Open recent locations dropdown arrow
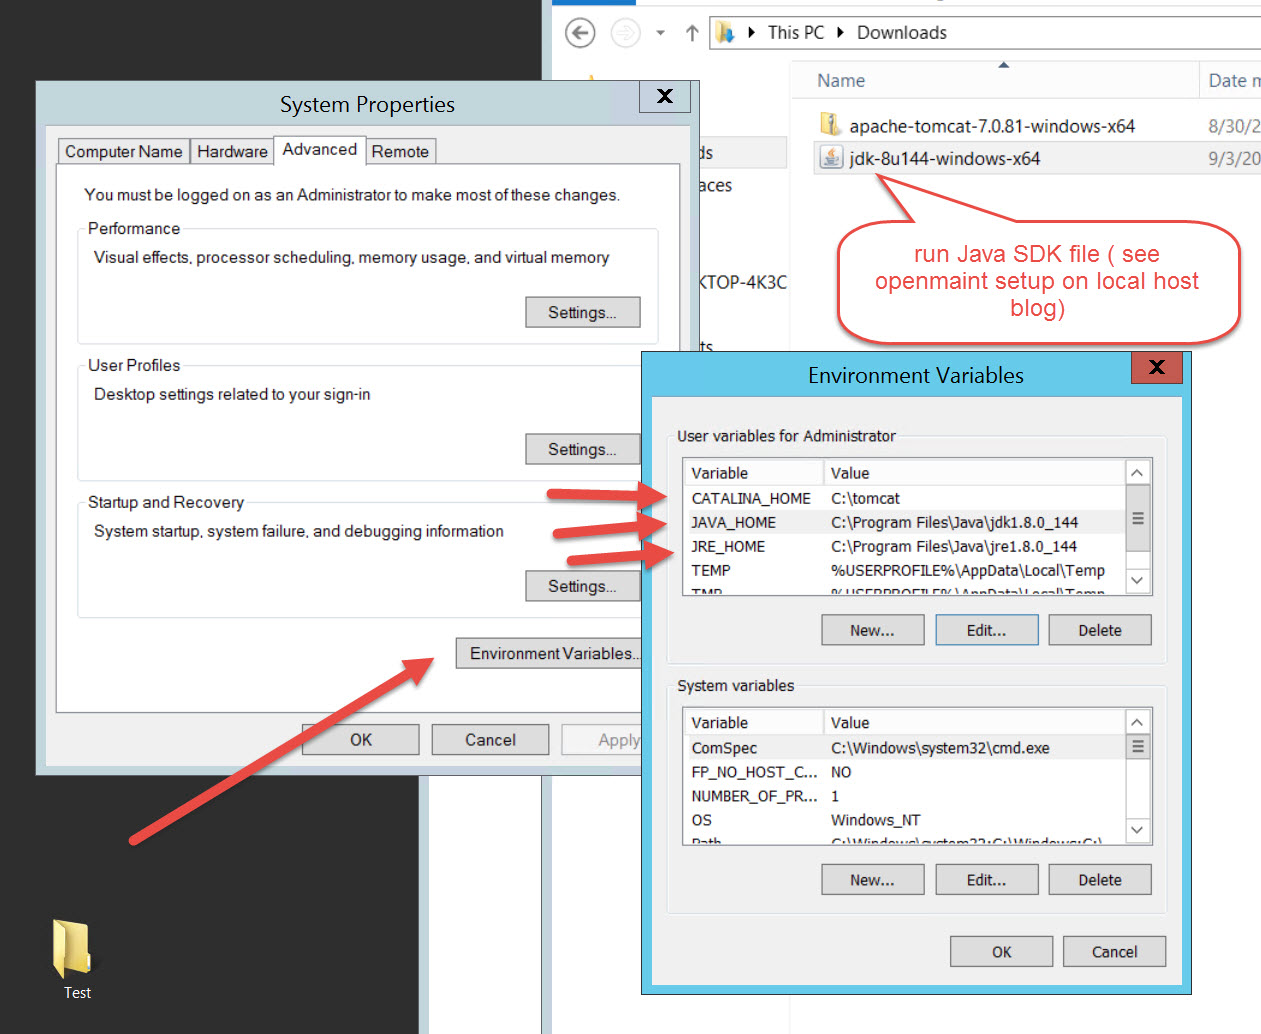This screenshot has height=1034, width=1261. tap(660, 33)
